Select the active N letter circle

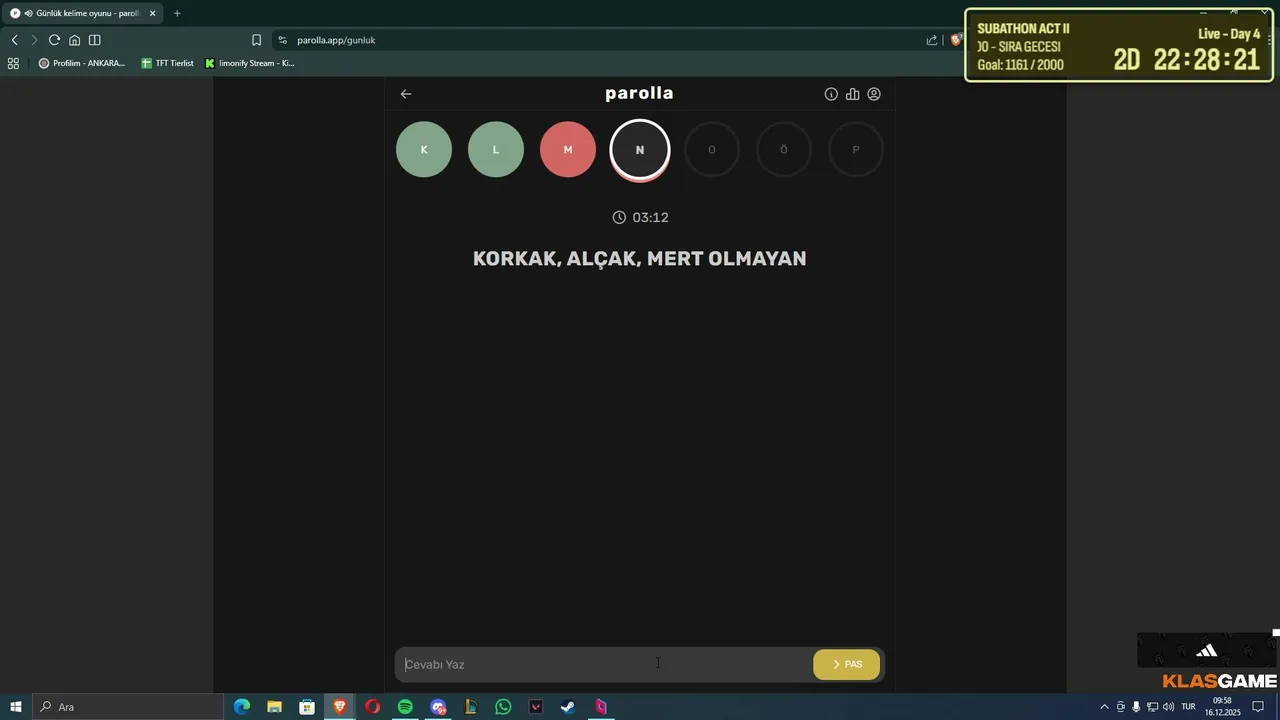[x=640, y=149]
